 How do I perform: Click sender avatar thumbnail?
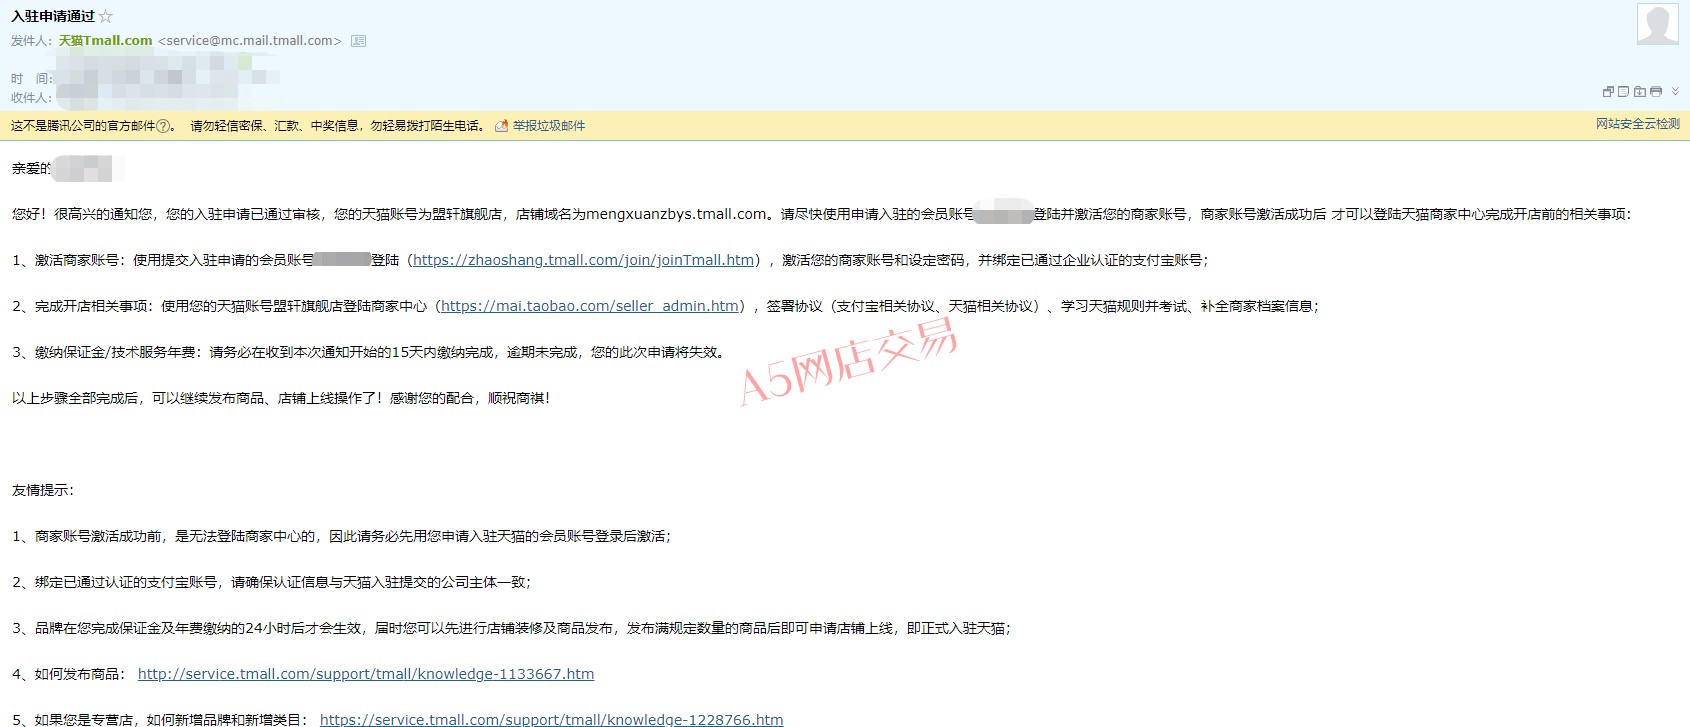pos(1657,24)
